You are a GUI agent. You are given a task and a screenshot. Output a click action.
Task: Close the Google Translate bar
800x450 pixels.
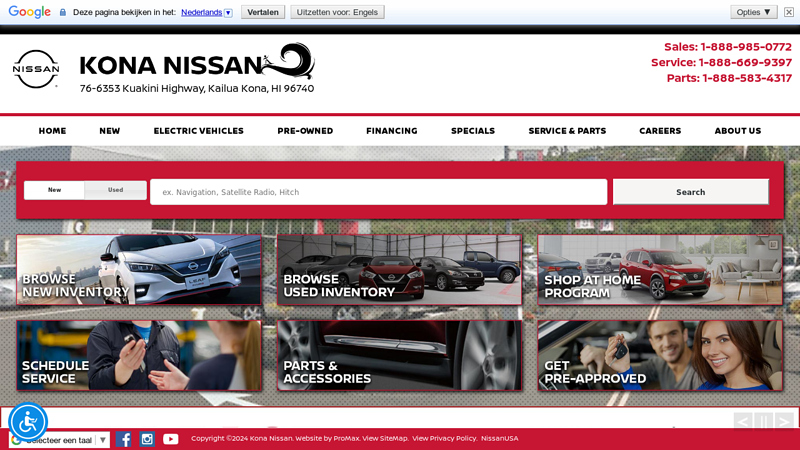point(789,12)
